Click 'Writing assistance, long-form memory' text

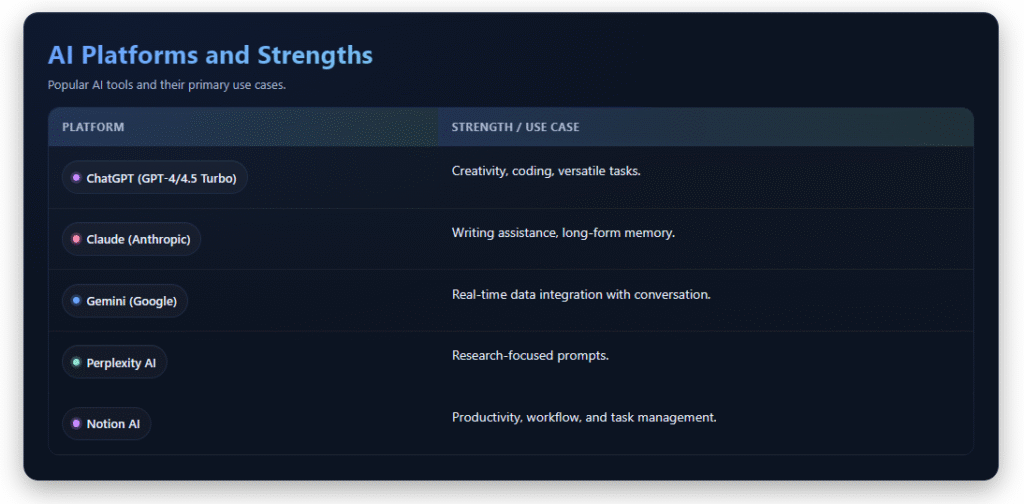(x=563, y=232)
